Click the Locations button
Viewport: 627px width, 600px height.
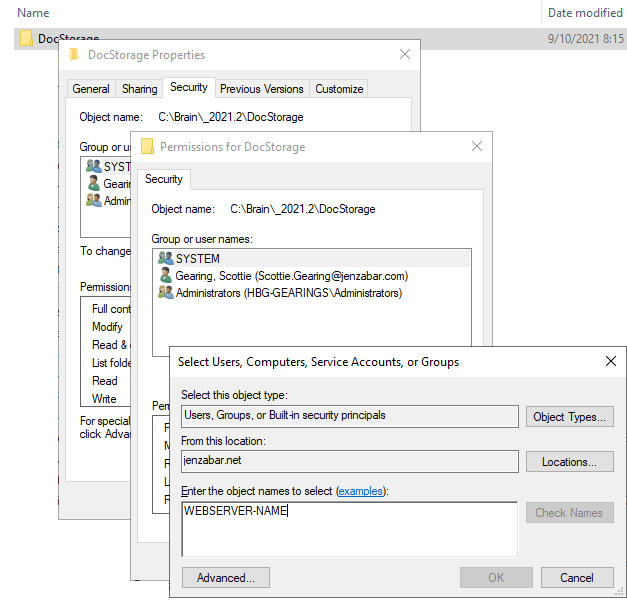coord(569,462)
